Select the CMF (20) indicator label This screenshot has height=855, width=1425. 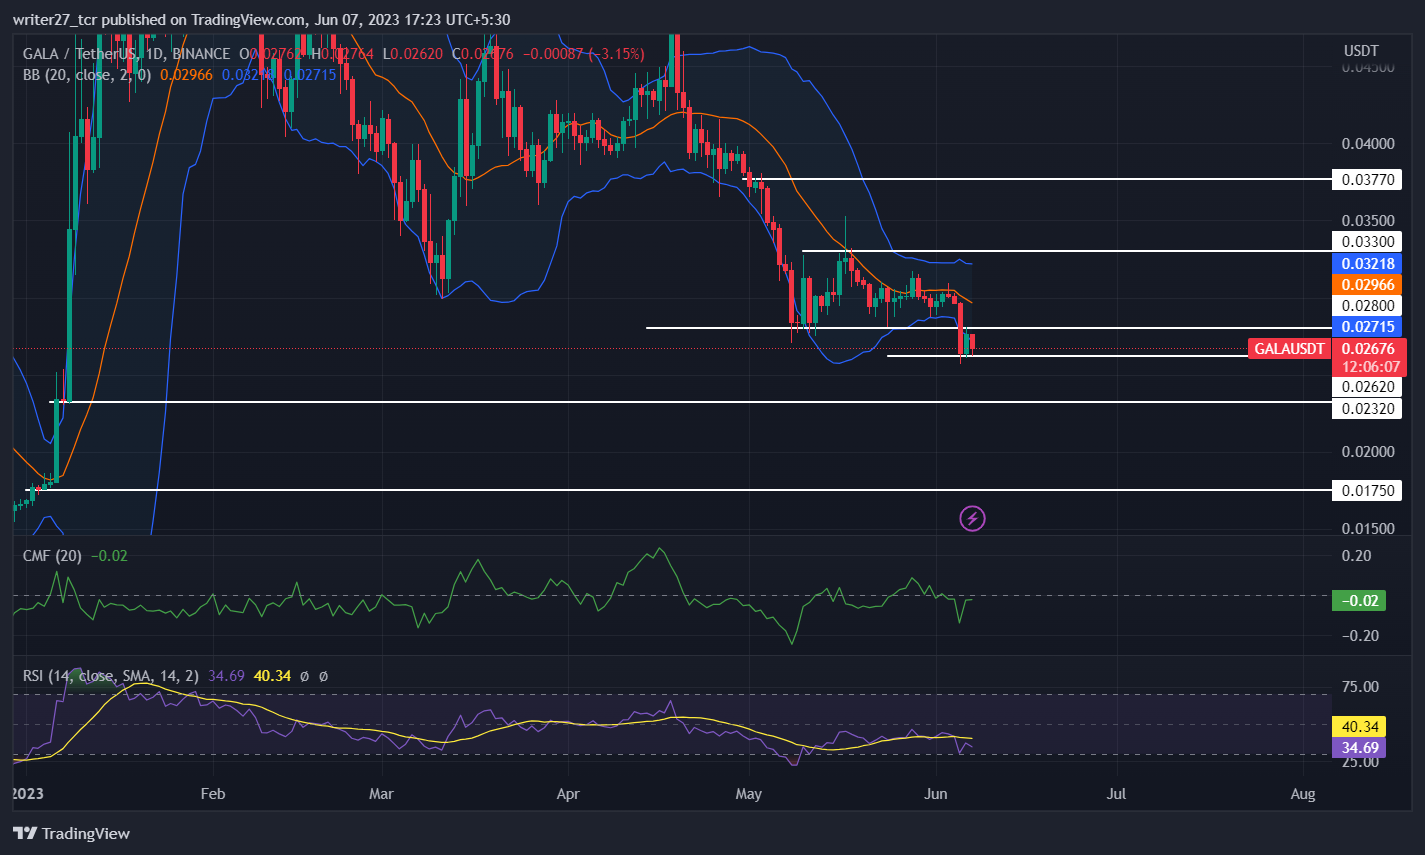coord(52,555)
